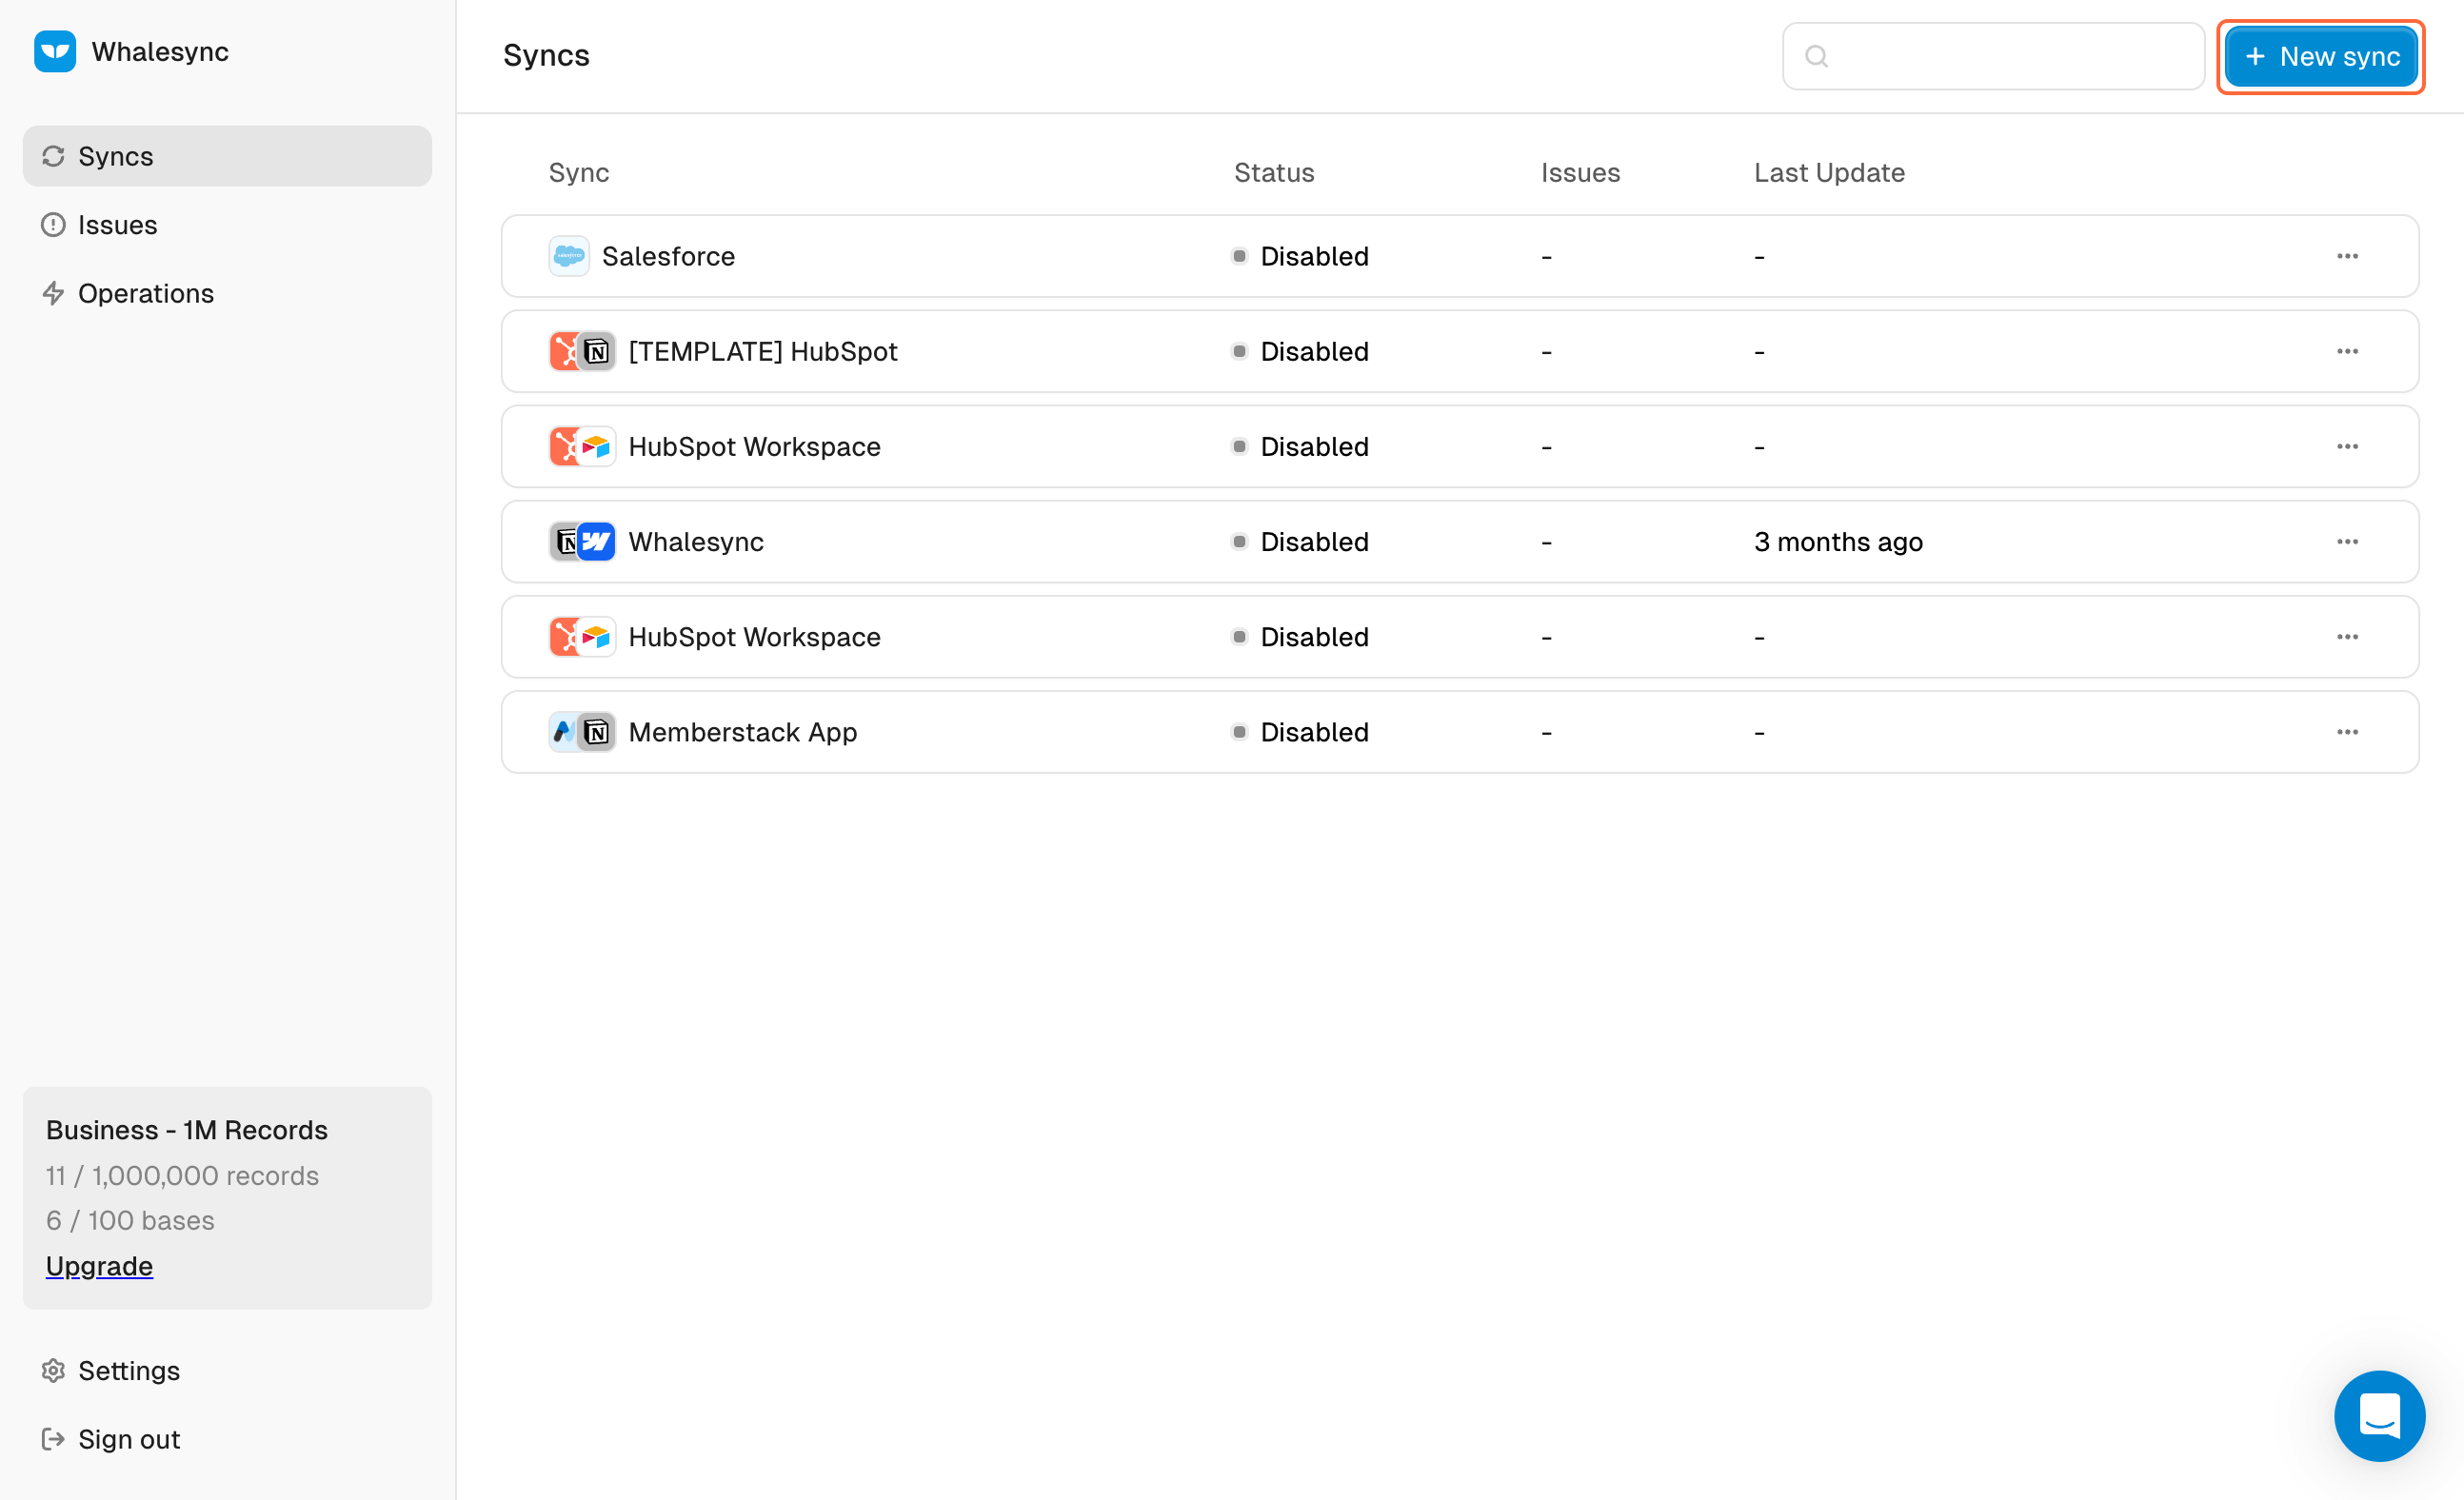The width and height of the screenshot is (2464, 1500).
Task: Open the Issues page in the sidebar
Action: pos(227,225)
